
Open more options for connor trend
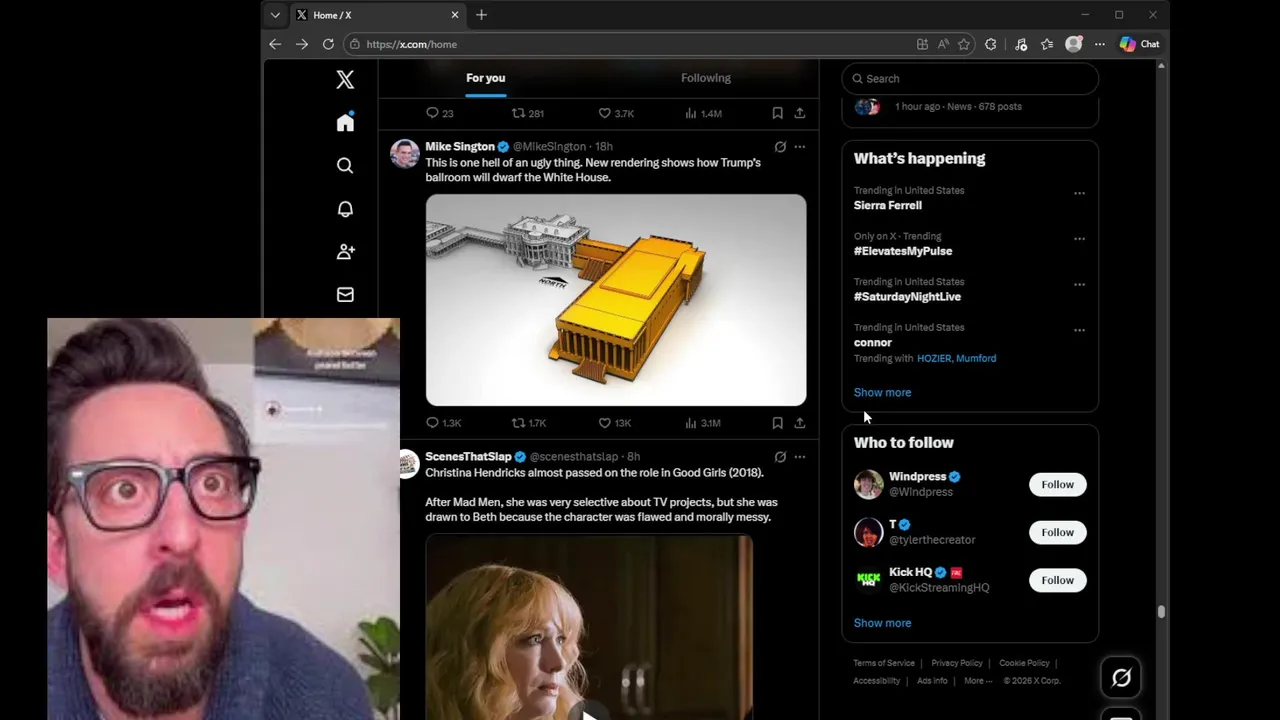pos(1079,330)
